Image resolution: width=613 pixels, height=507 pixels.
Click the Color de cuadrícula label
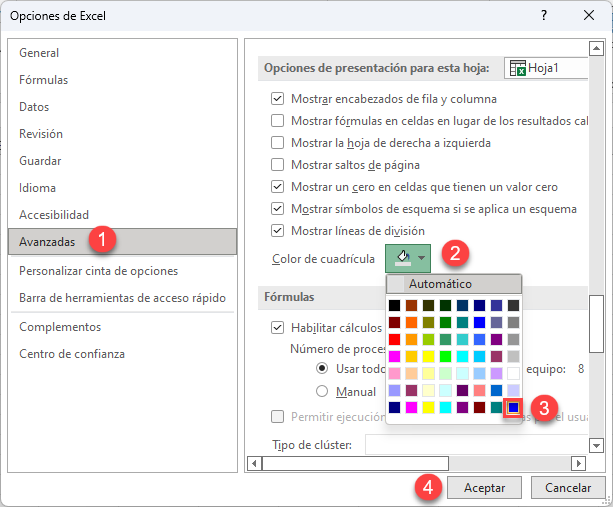[323, 259]
